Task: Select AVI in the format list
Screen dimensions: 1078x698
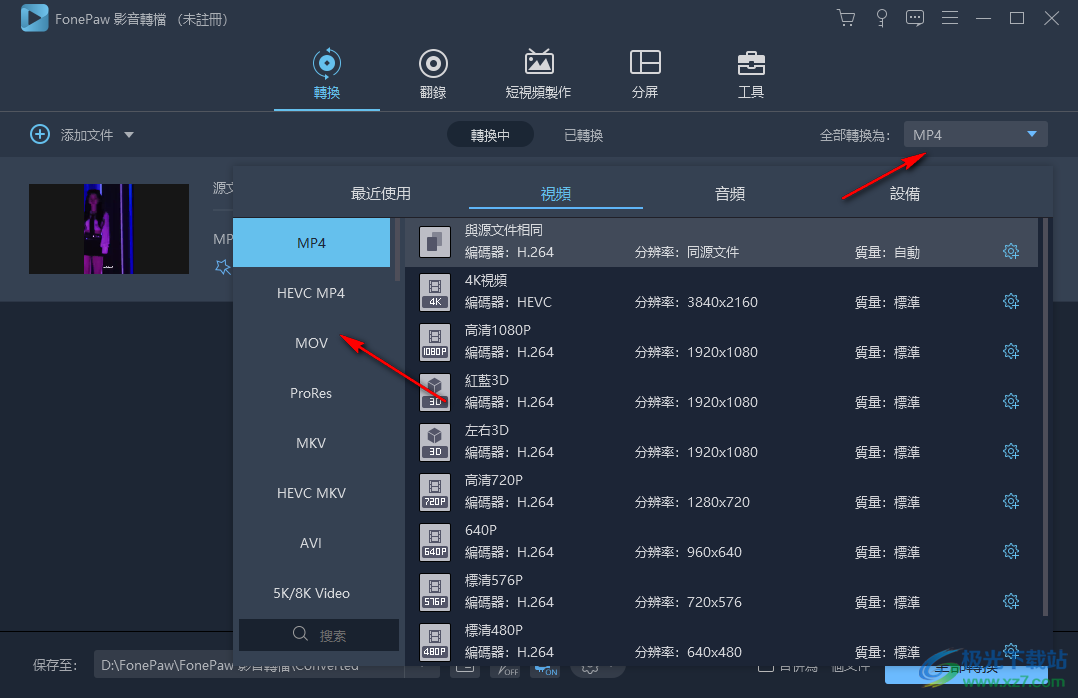Action: pyautogui.click(x=311, y=543)
